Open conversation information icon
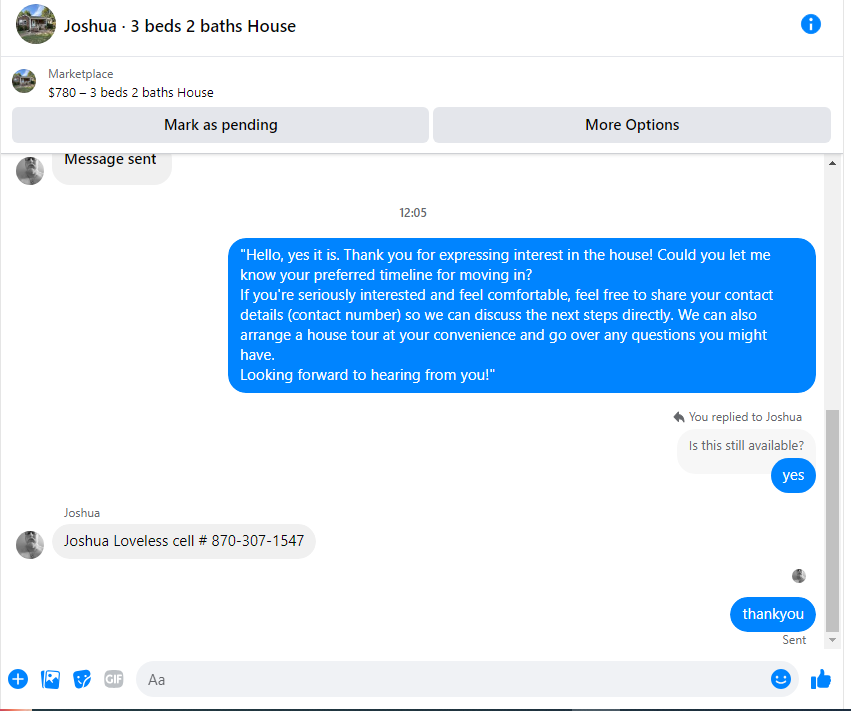The image size is (851, 711). tap(810, 24)
